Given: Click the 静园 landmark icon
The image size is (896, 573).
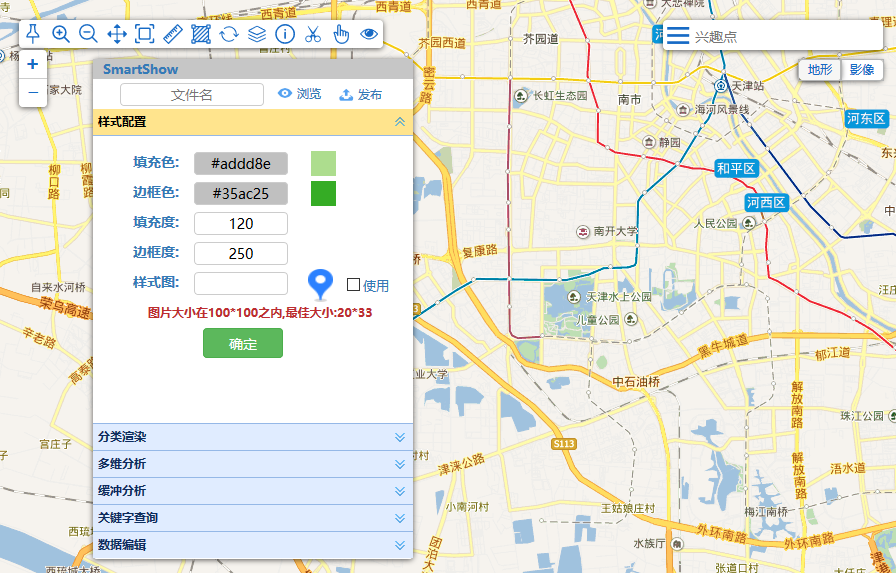Looking at the screenshot, I should [x=649, y=141].
